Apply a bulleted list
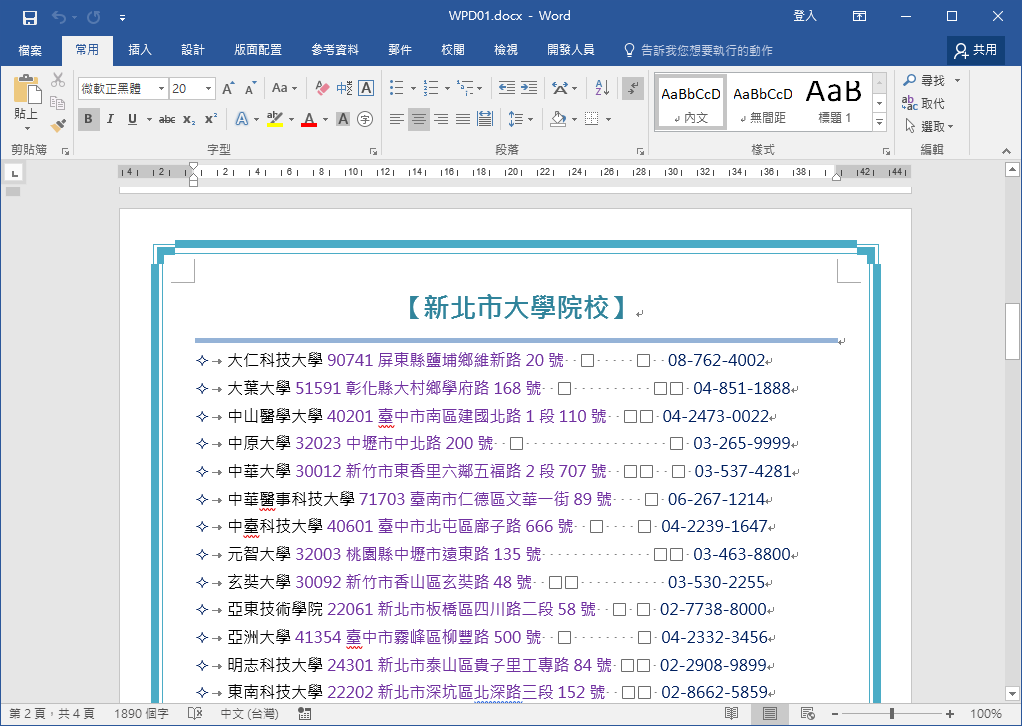 pos(395,88)
